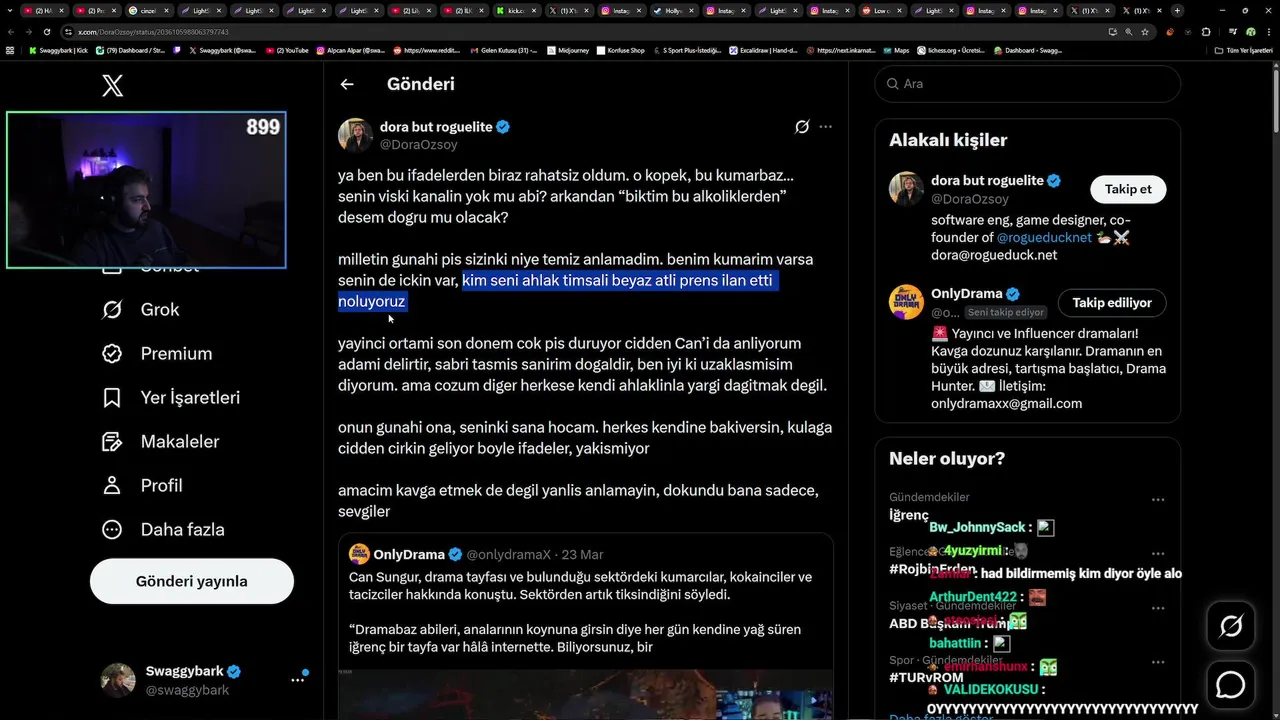The height and width of the screenshot is (720, 1280).
Task: Open the @rogueducknet link in the bio
Action: 1044,238
